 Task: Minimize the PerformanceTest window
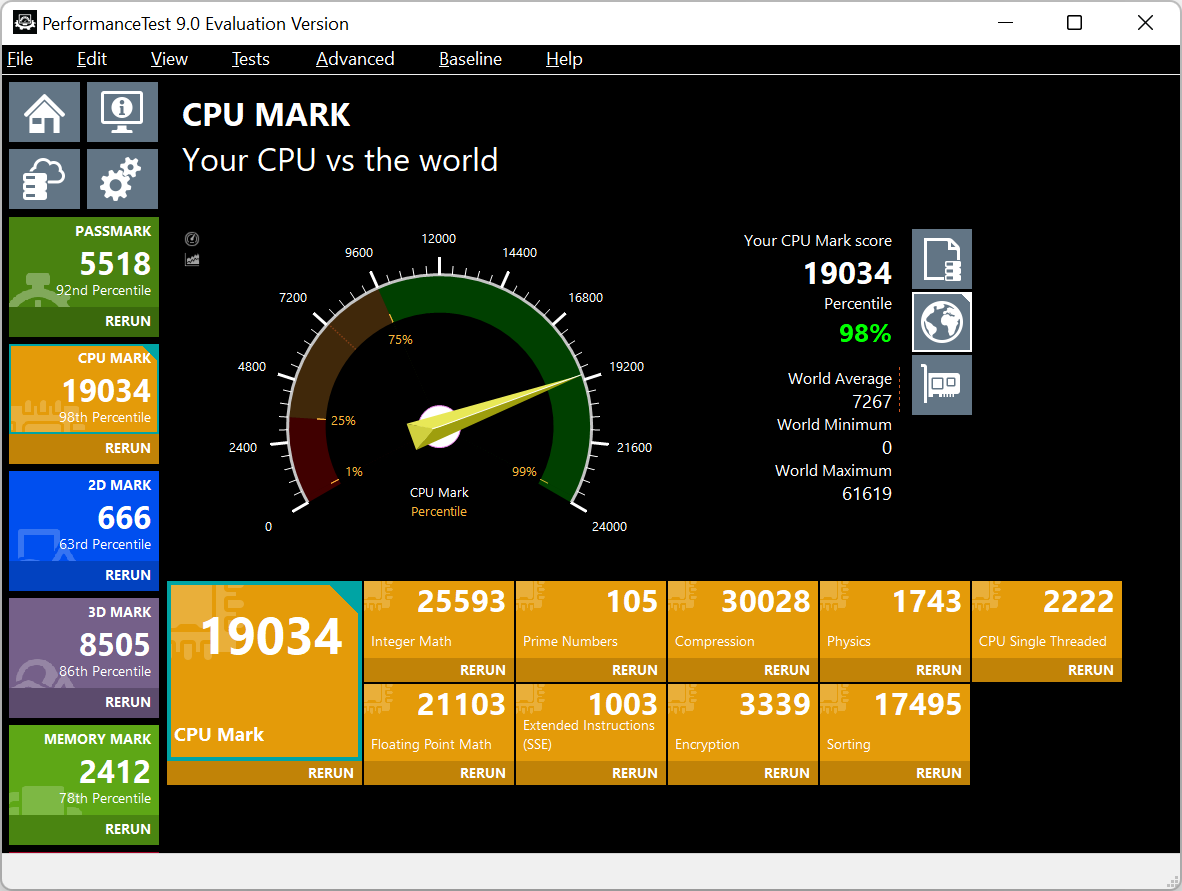pyautogui.click(x=1005, y=23)
